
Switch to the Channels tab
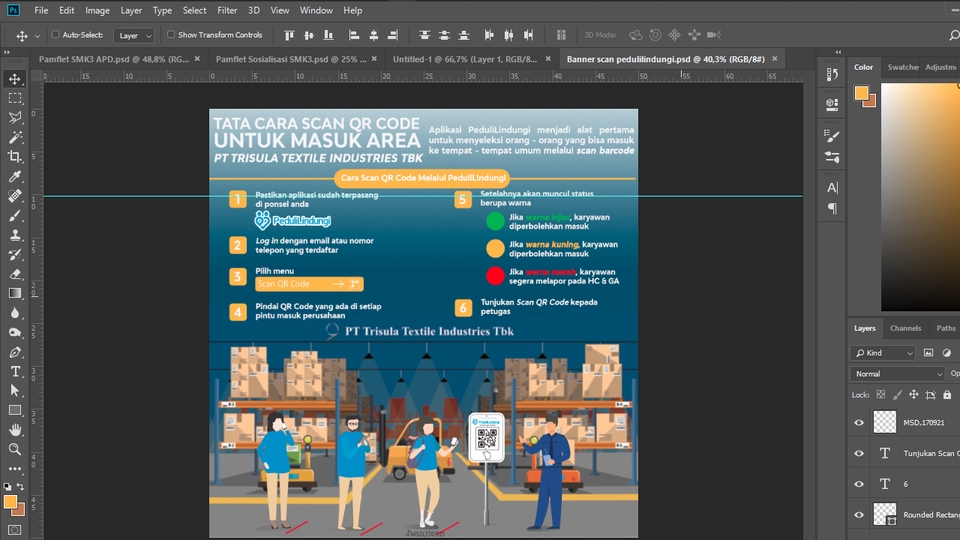pos(905,328)
